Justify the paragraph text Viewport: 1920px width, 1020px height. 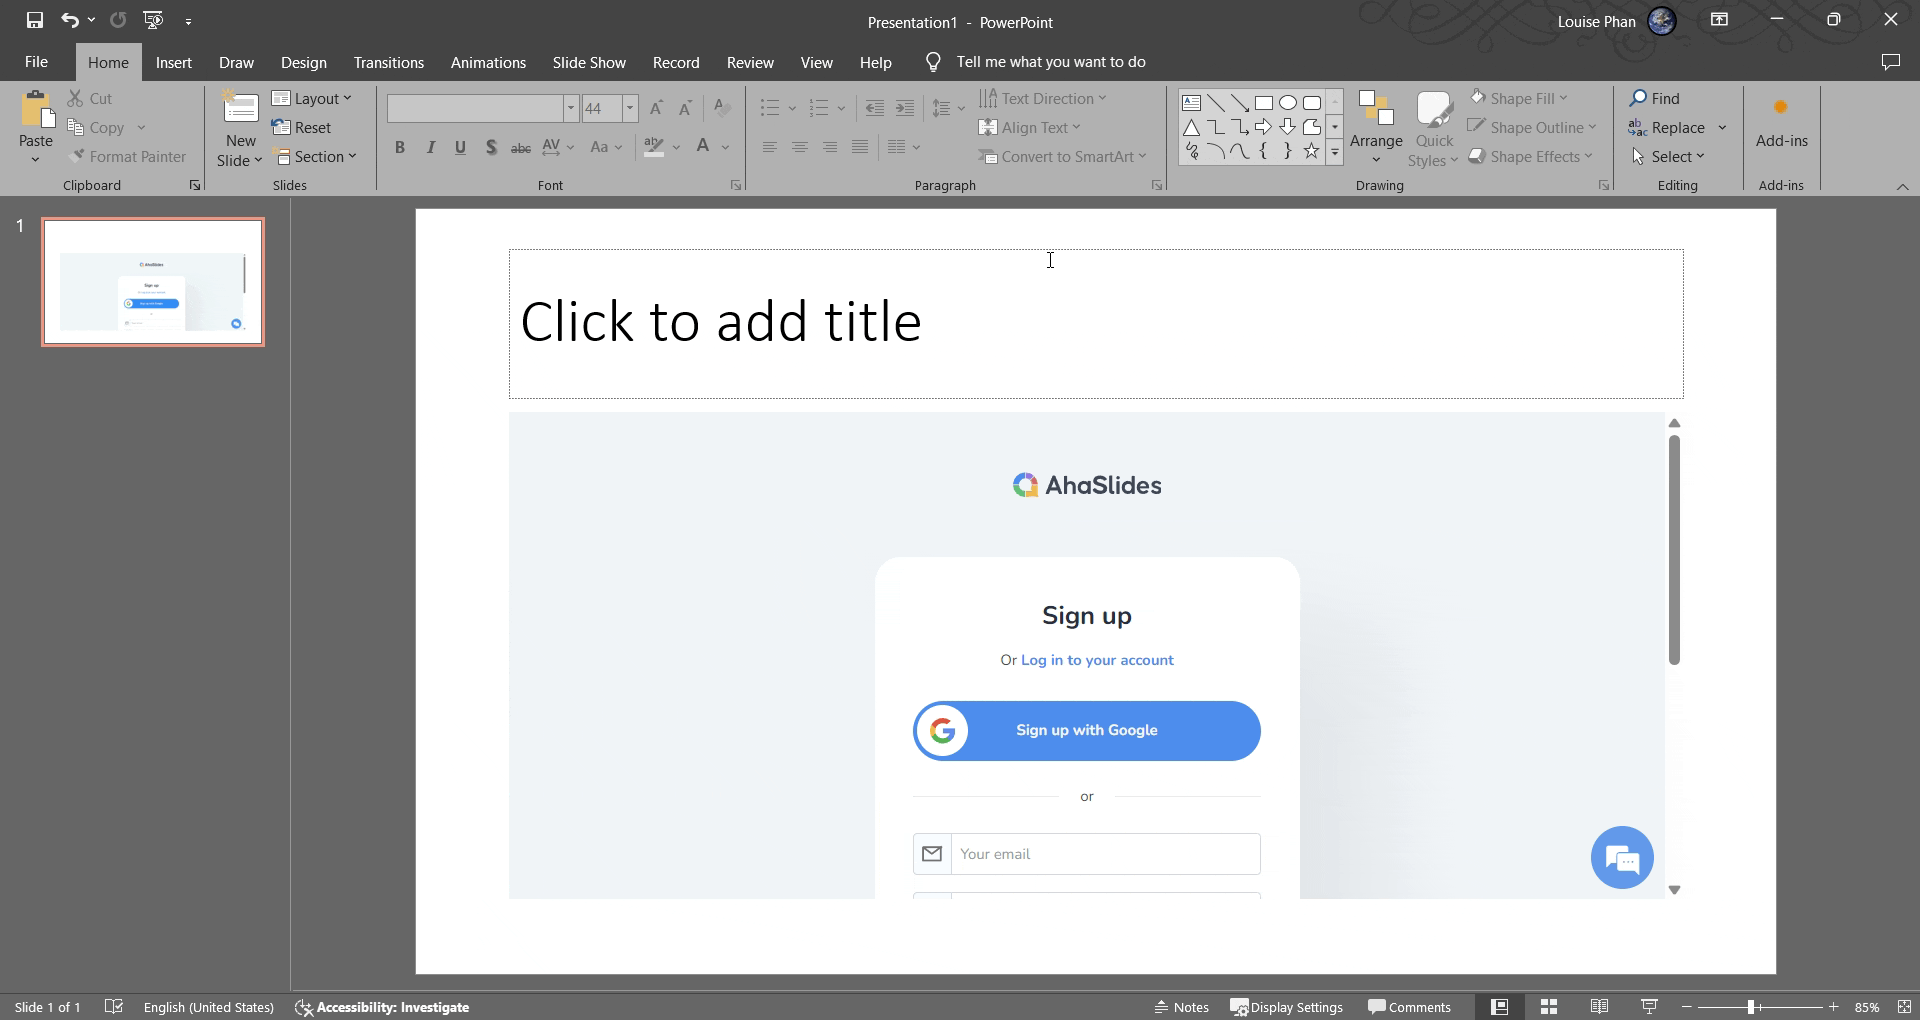[859, 148]
